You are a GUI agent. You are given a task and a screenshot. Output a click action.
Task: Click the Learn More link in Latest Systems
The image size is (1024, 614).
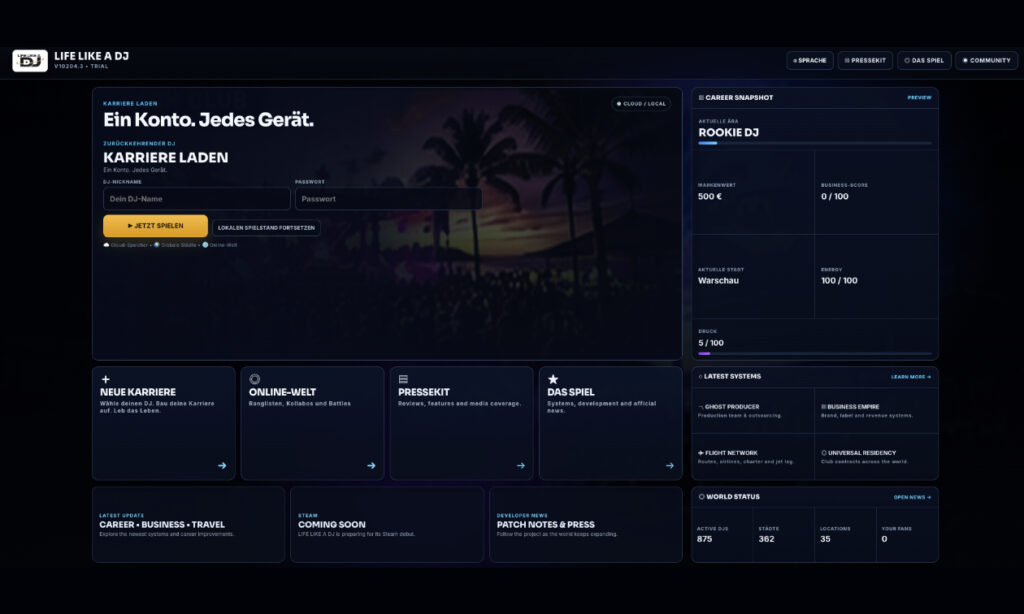point(911,377)
